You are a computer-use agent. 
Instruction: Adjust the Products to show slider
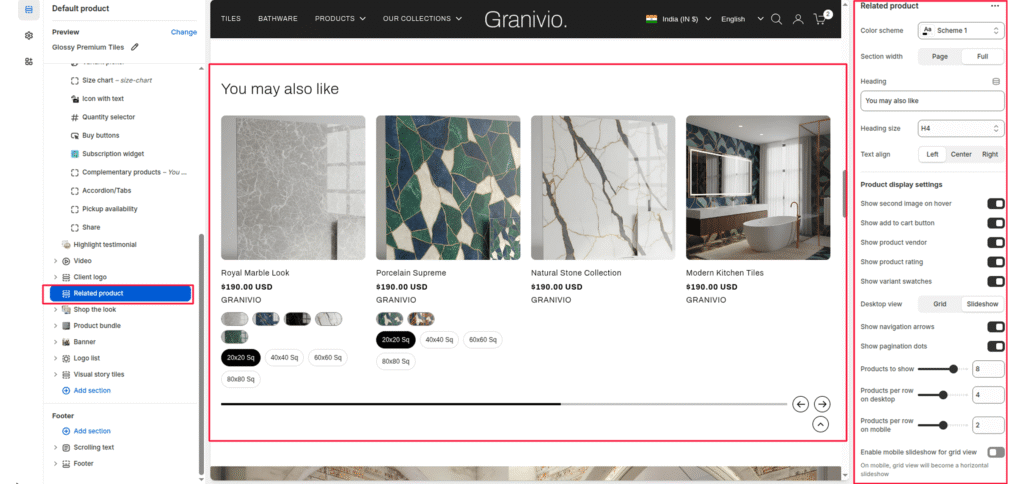pos(953,369)
